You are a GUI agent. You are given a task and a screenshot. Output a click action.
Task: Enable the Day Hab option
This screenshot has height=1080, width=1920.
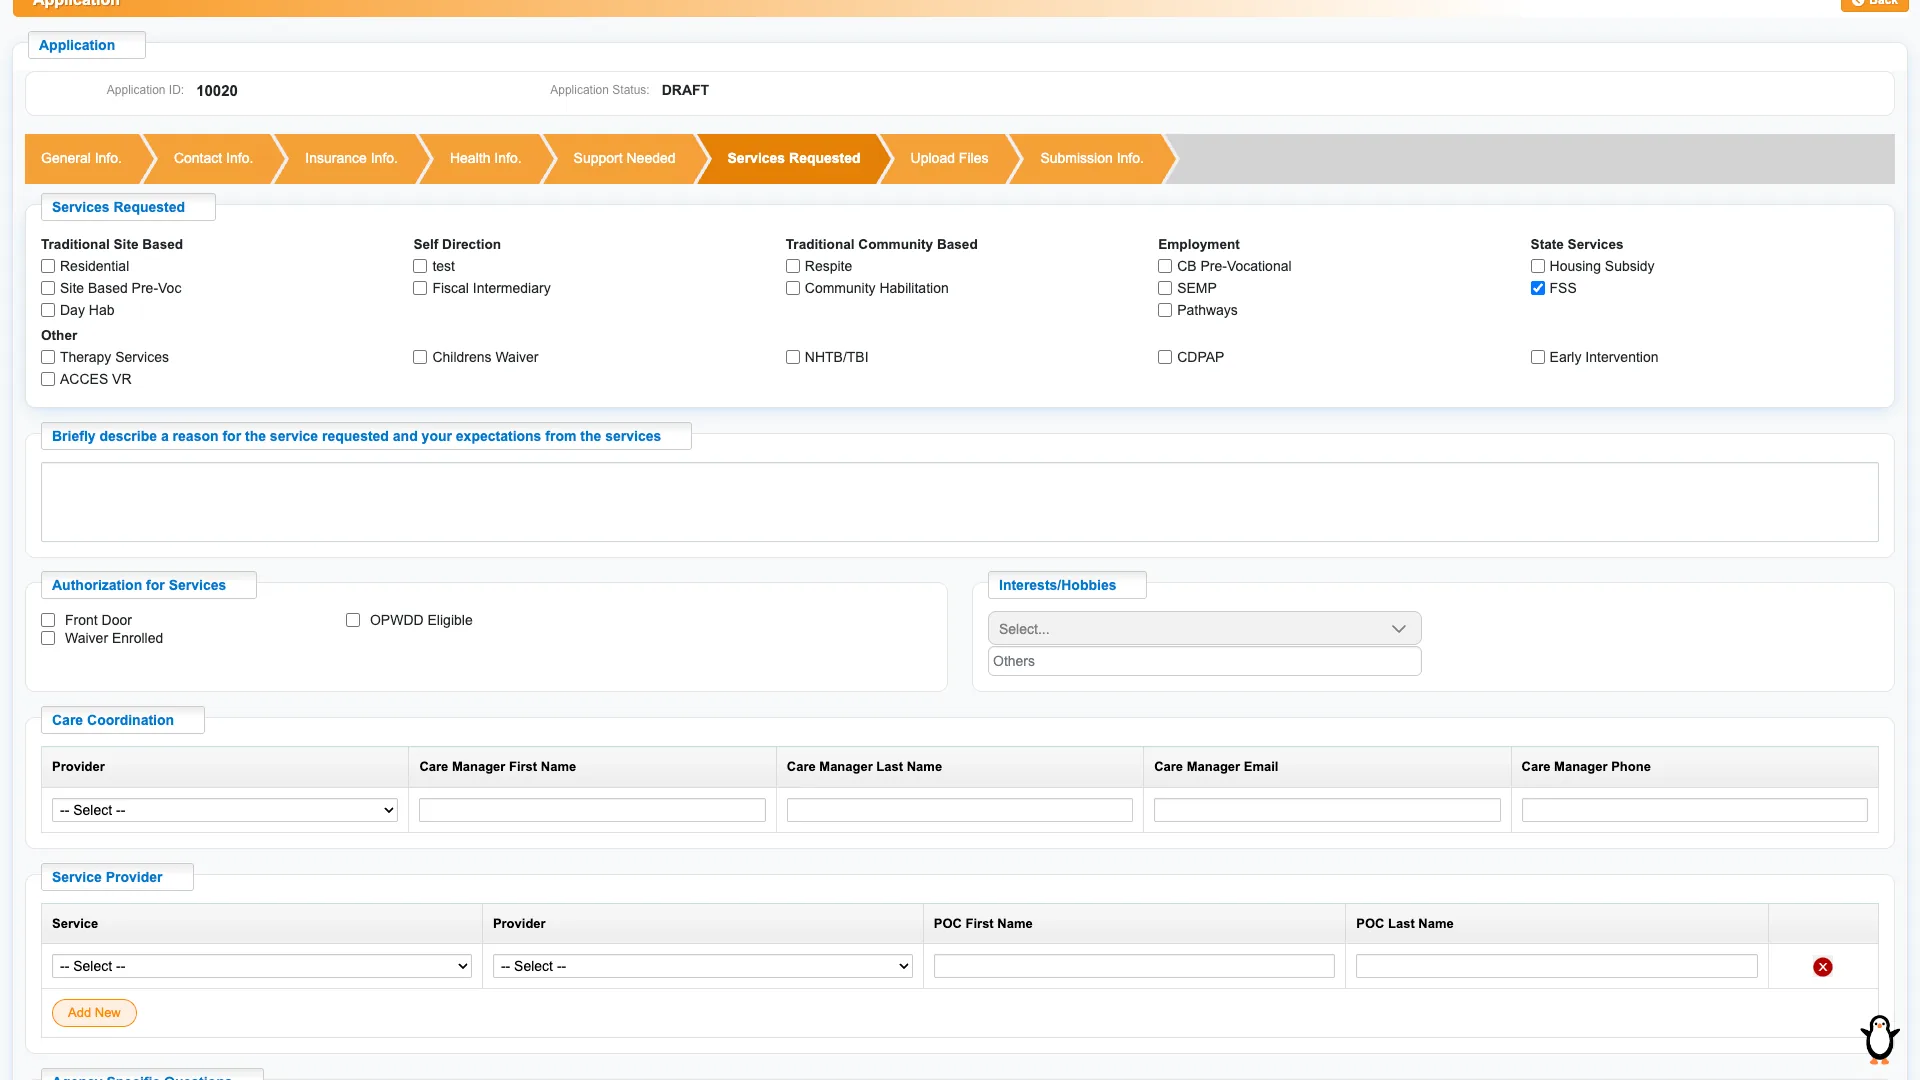click(48, 310)
